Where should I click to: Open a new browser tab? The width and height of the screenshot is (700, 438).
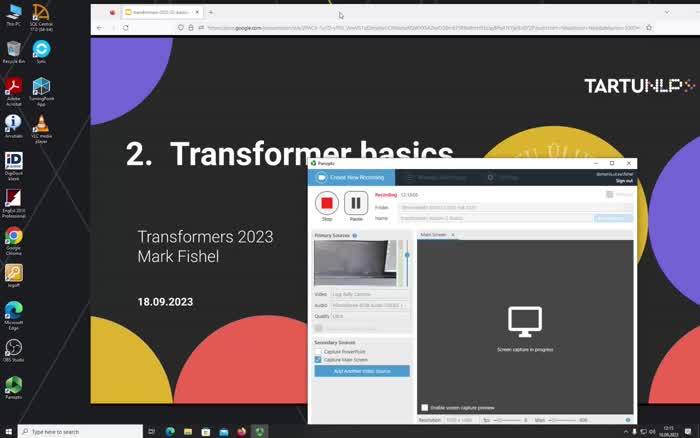tap(211, 12)
